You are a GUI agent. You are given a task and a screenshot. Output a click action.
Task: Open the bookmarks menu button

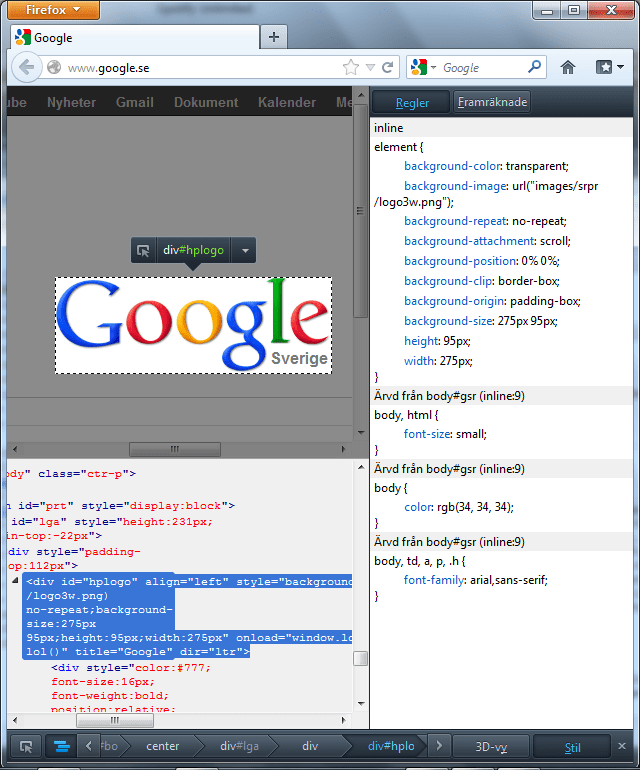point(610,67)
